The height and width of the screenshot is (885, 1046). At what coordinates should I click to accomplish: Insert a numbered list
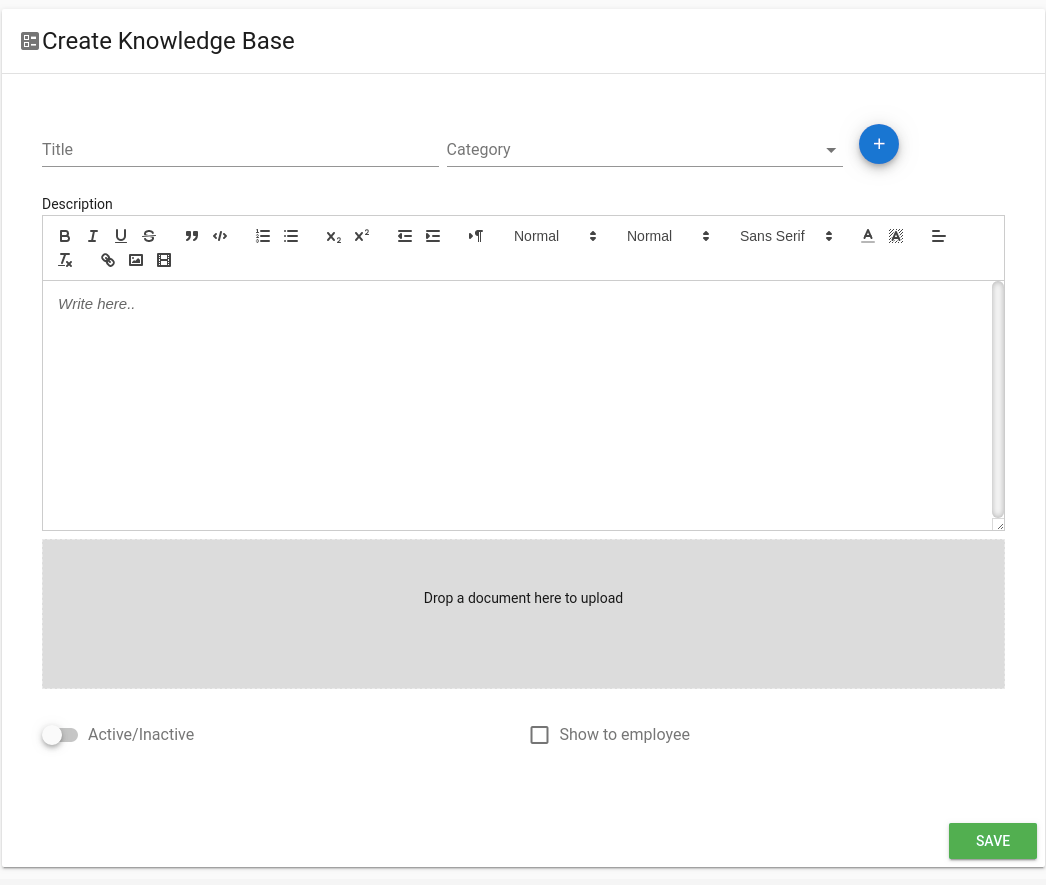263,236
